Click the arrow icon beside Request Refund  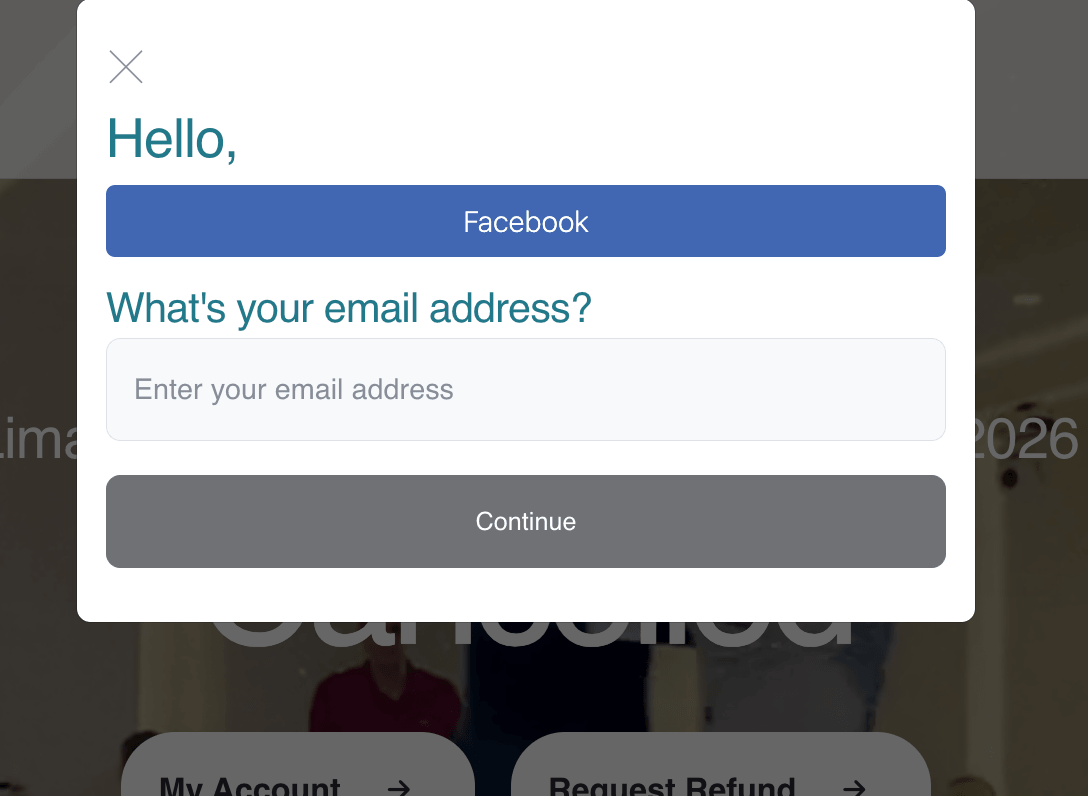853,787
